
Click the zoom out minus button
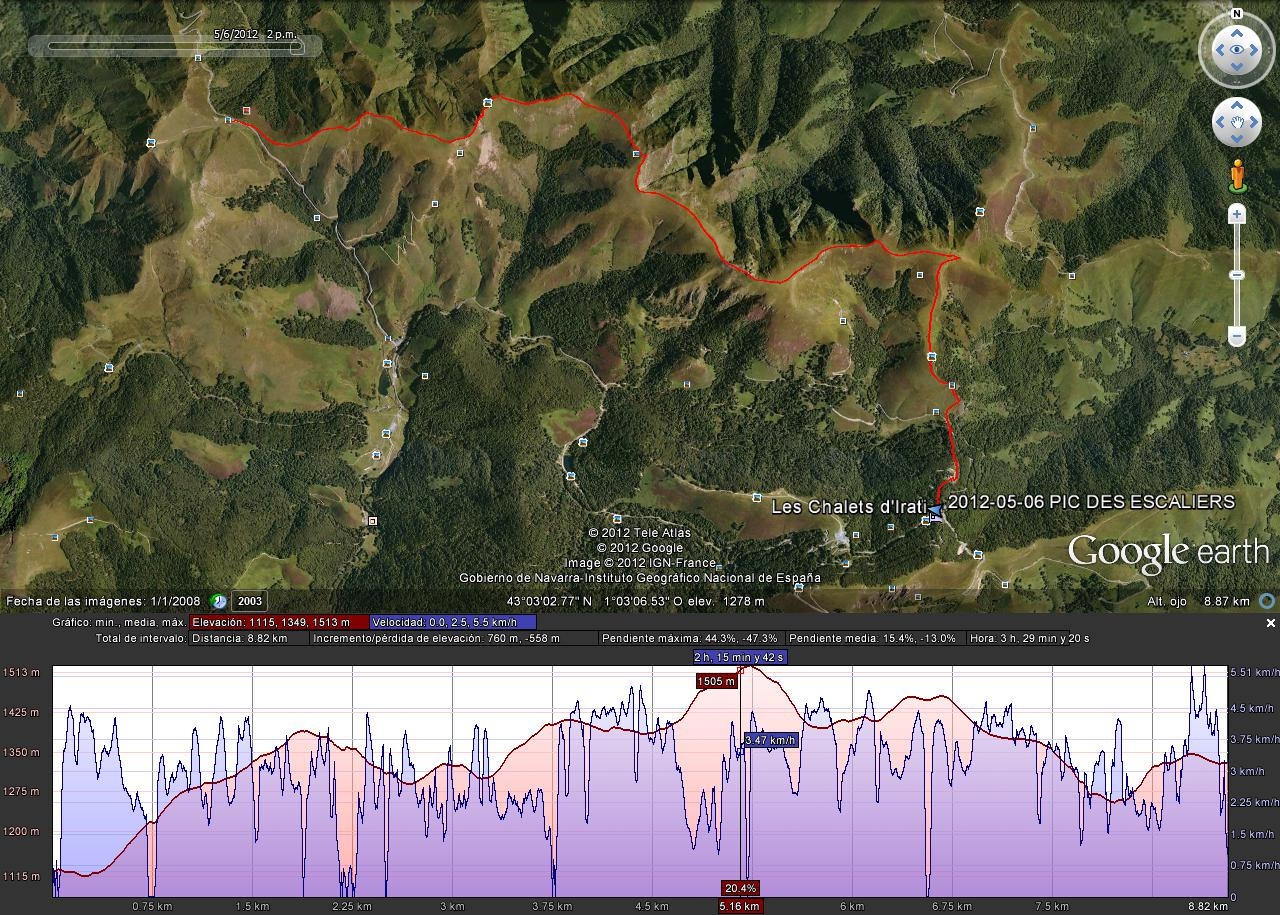click(1237, 336)
